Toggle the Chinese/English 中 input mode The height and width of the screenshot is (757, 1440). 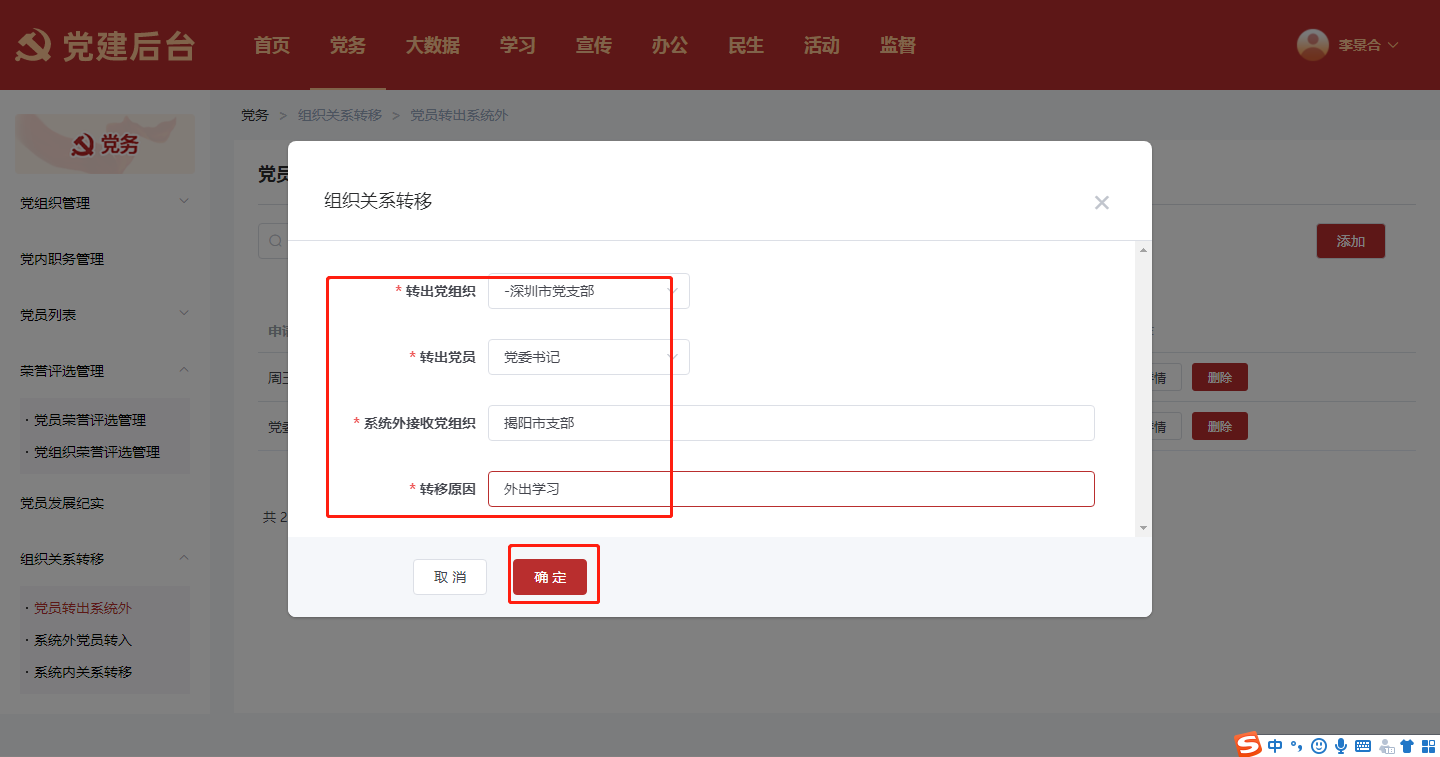coord(1275,746)
